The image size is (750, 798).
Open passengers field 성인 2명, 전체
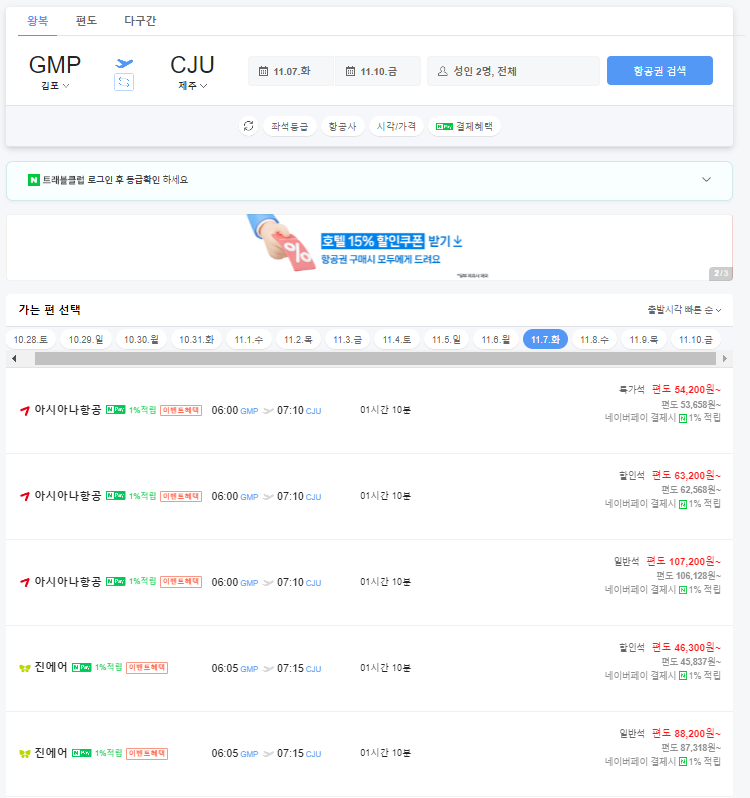tap(513, 71)
